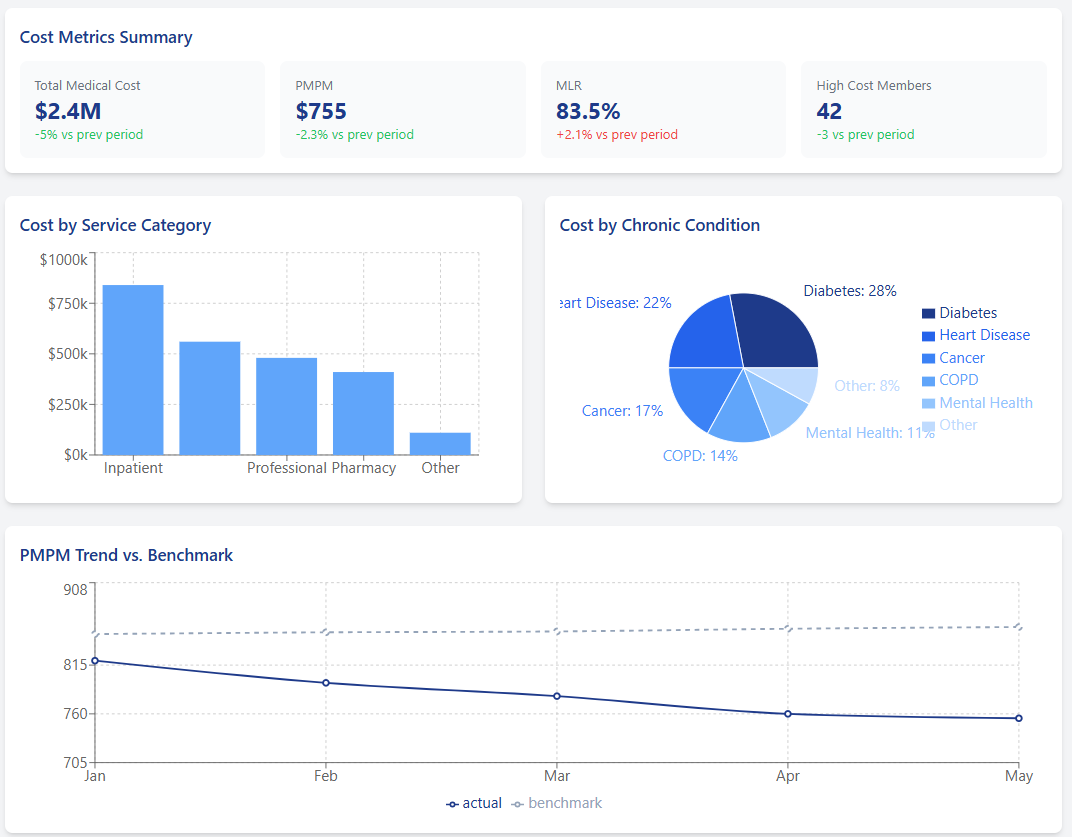Click the Other bar in service chart
This screenshot has height=837, width=1072.
[440, 444]
